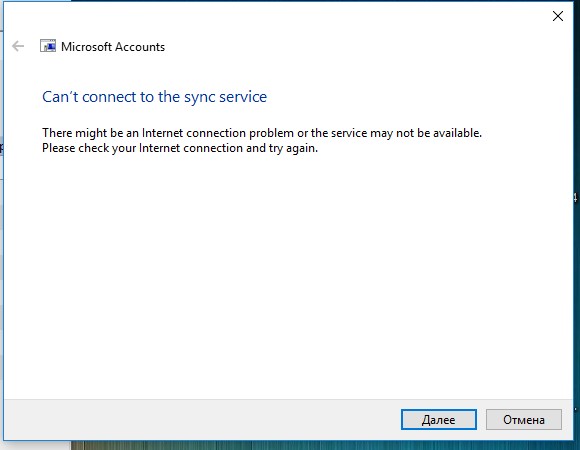Screen dimensions: 580x450
Task: Click the empty white area of the dialog body
Action: [289, 277]
